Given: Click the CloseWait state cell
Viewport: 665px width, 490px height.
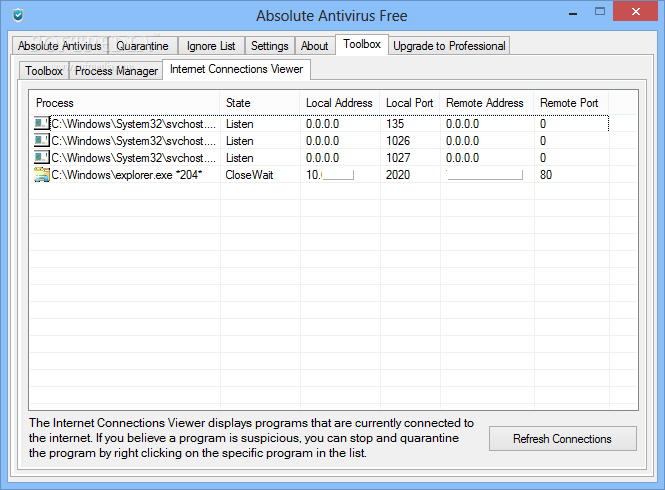Looking at the screenshot, I should click(x=249, y=175).
